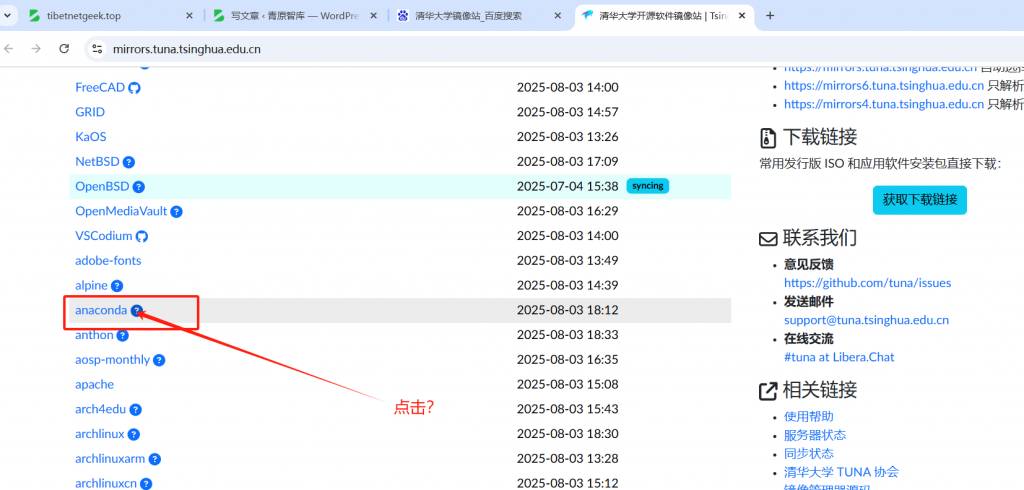Click the OpenBSD timestamp 2025-07-04 15:38
The height and width of the screenshot is (490, 1024).
pyautogui.click(x=568, y=187)
